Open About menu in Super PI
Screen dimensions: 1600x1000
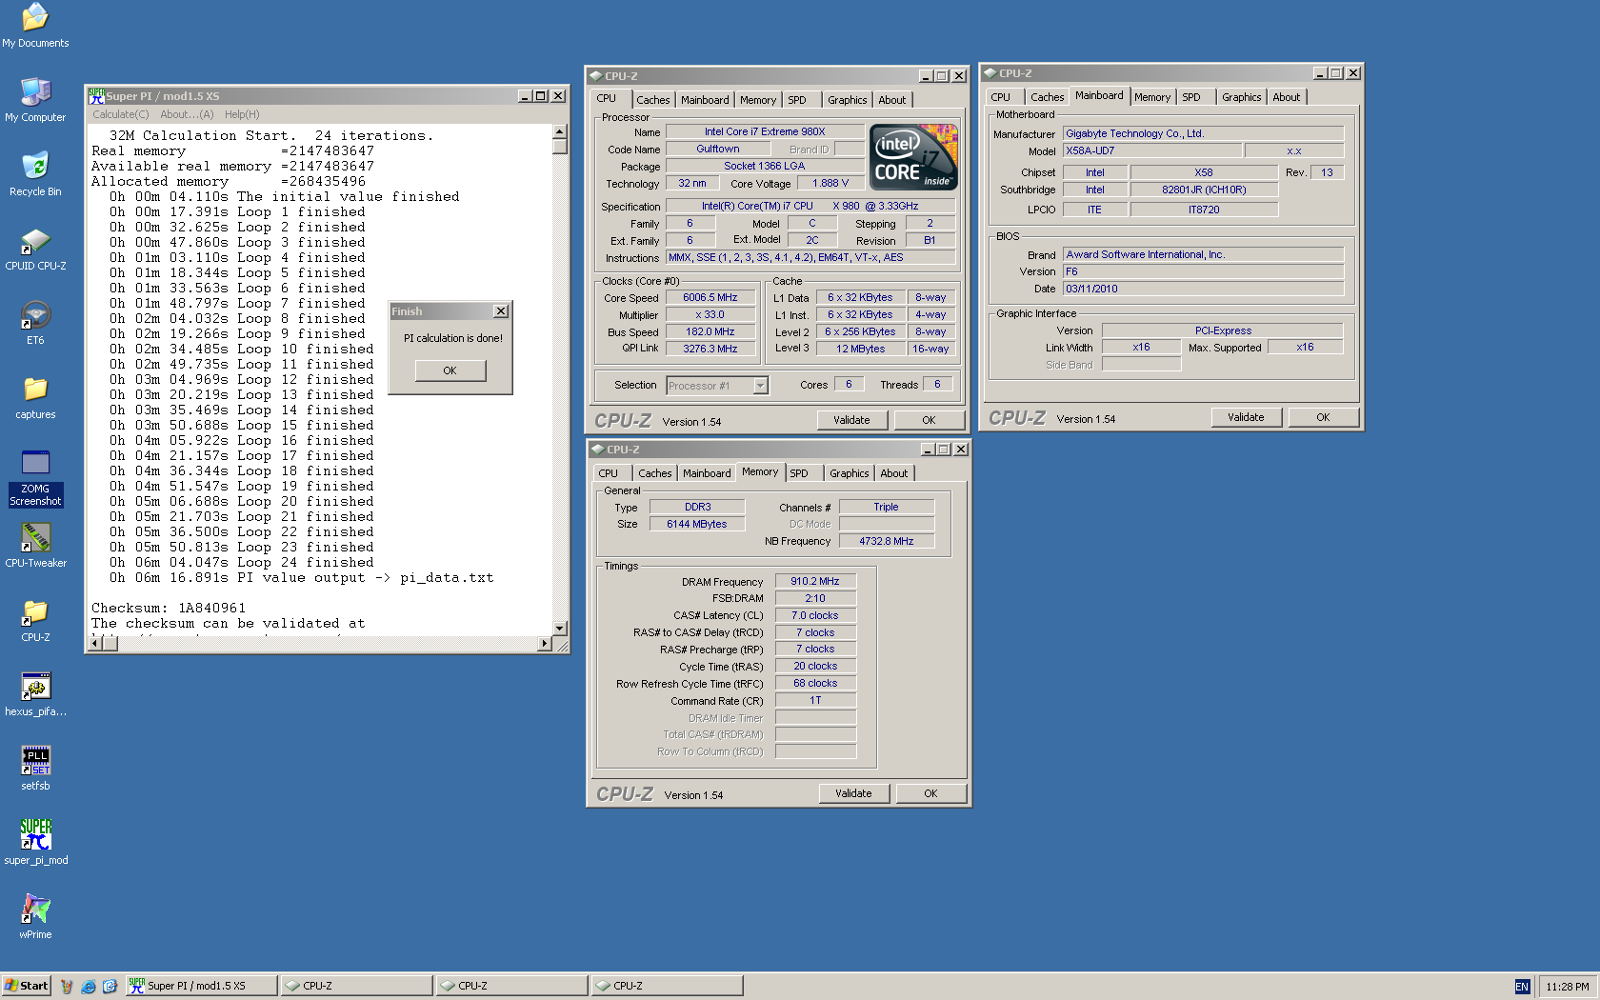[x=186, y=114]
